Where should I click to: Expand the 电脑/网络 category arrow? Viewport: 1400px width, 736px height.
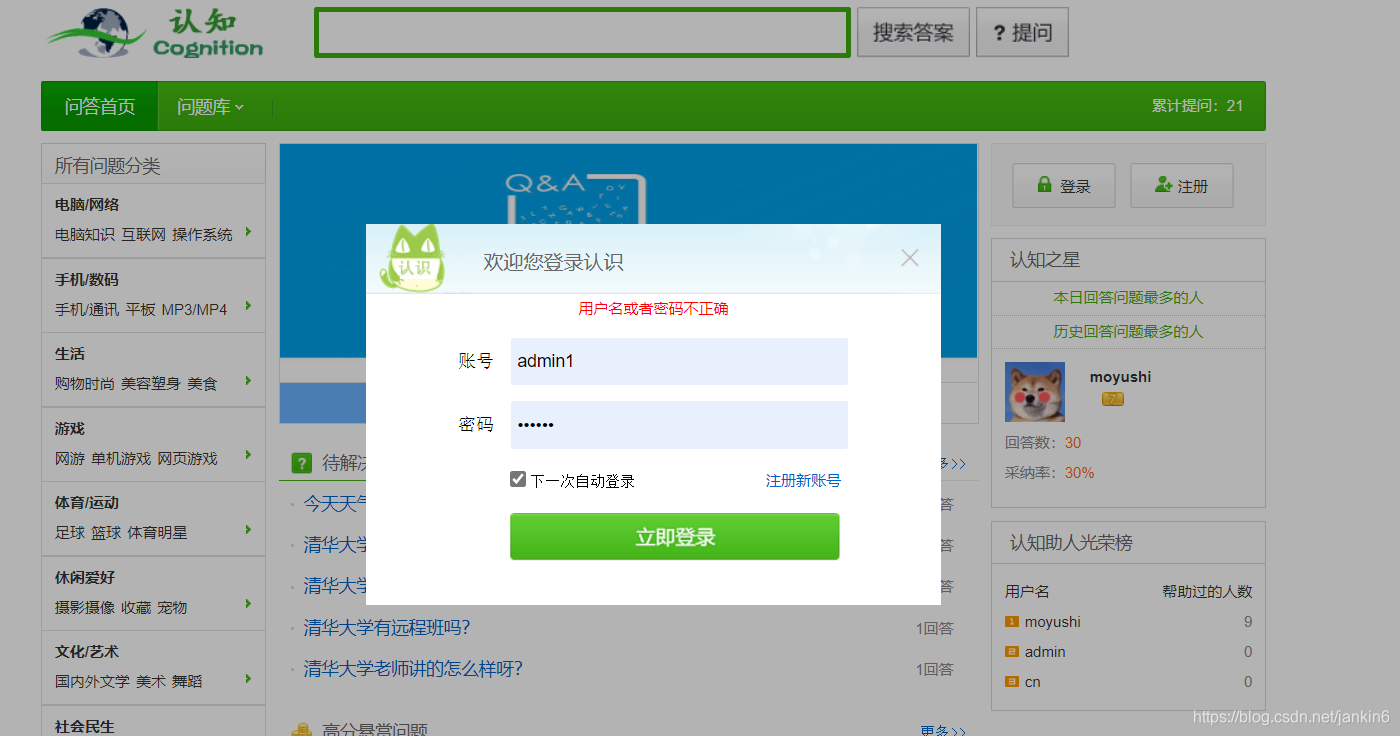click(x=248, y=231)
